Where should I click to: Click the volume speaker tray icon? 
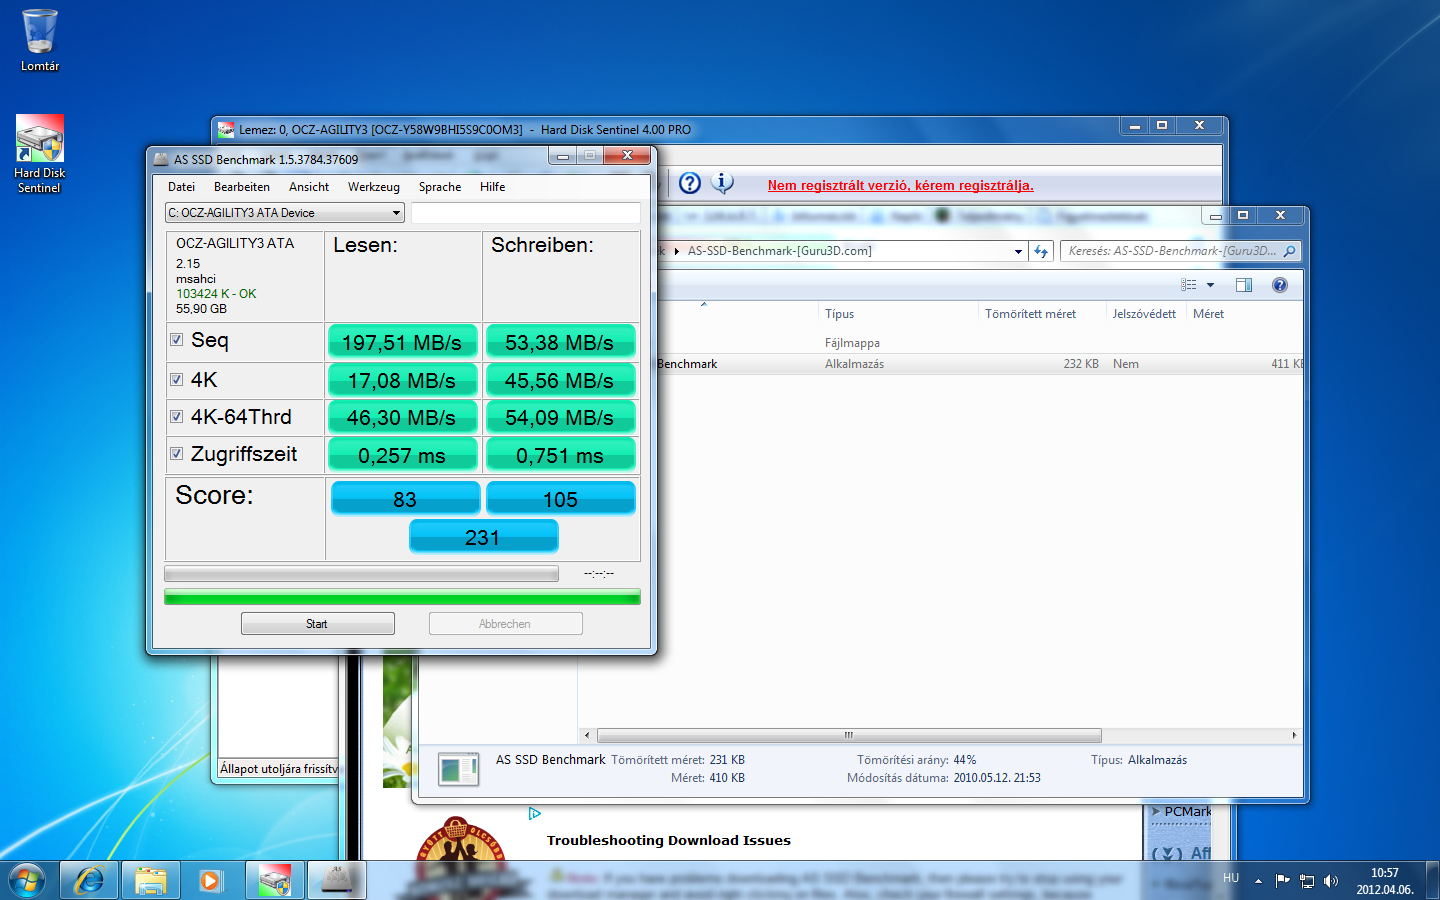coord(1331,881)
